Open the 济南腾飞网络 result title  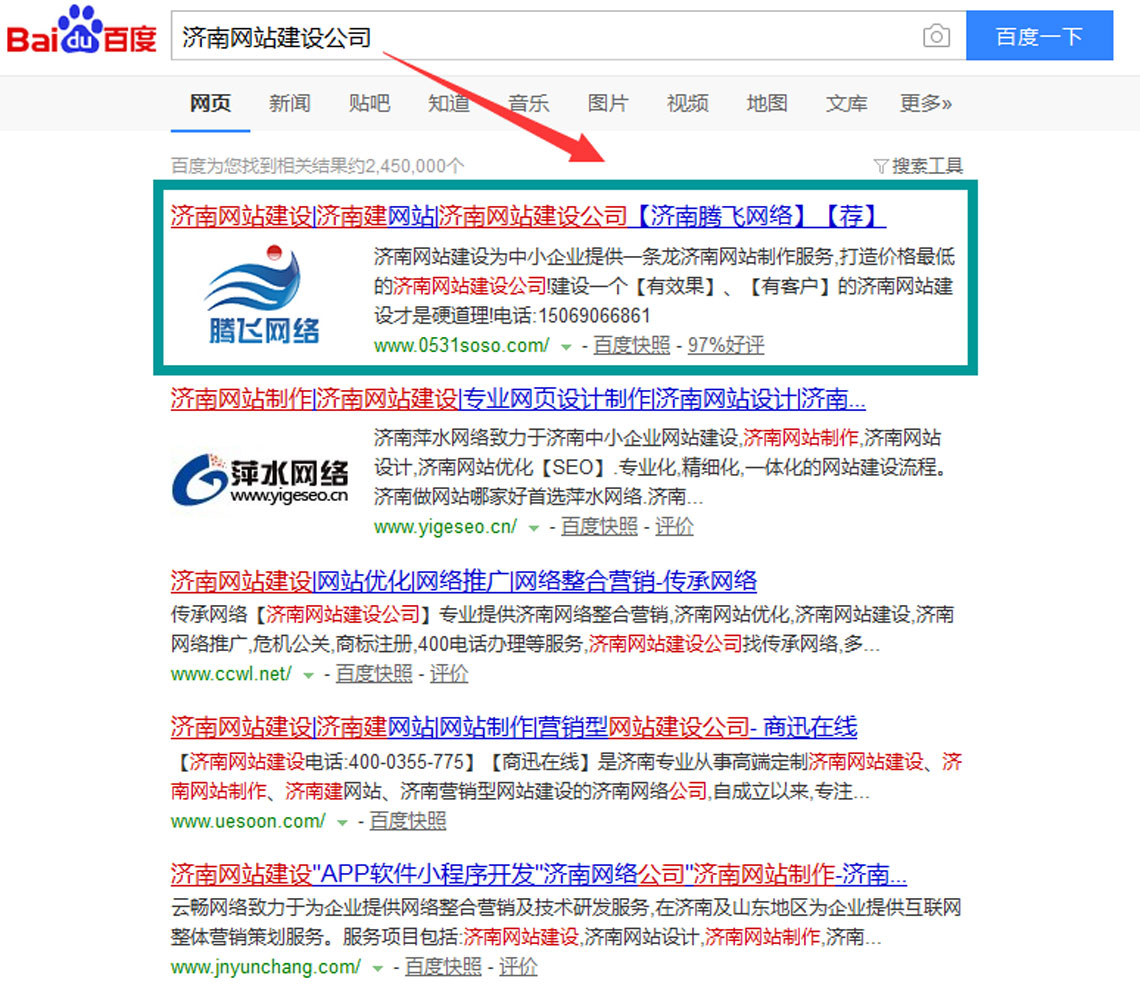pyautogui.click(x=528, y=216)
